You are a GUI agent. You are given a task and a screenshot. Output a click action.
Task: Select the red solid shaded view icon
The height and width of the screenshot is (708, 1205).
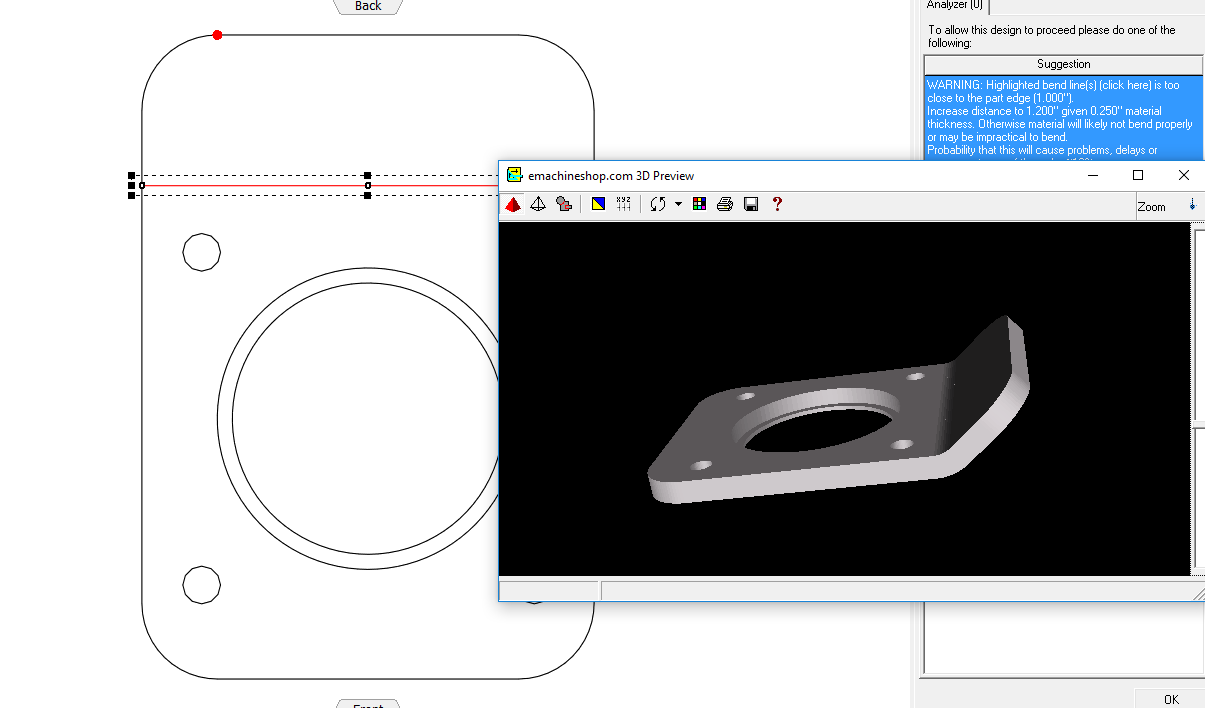point(513,204)
